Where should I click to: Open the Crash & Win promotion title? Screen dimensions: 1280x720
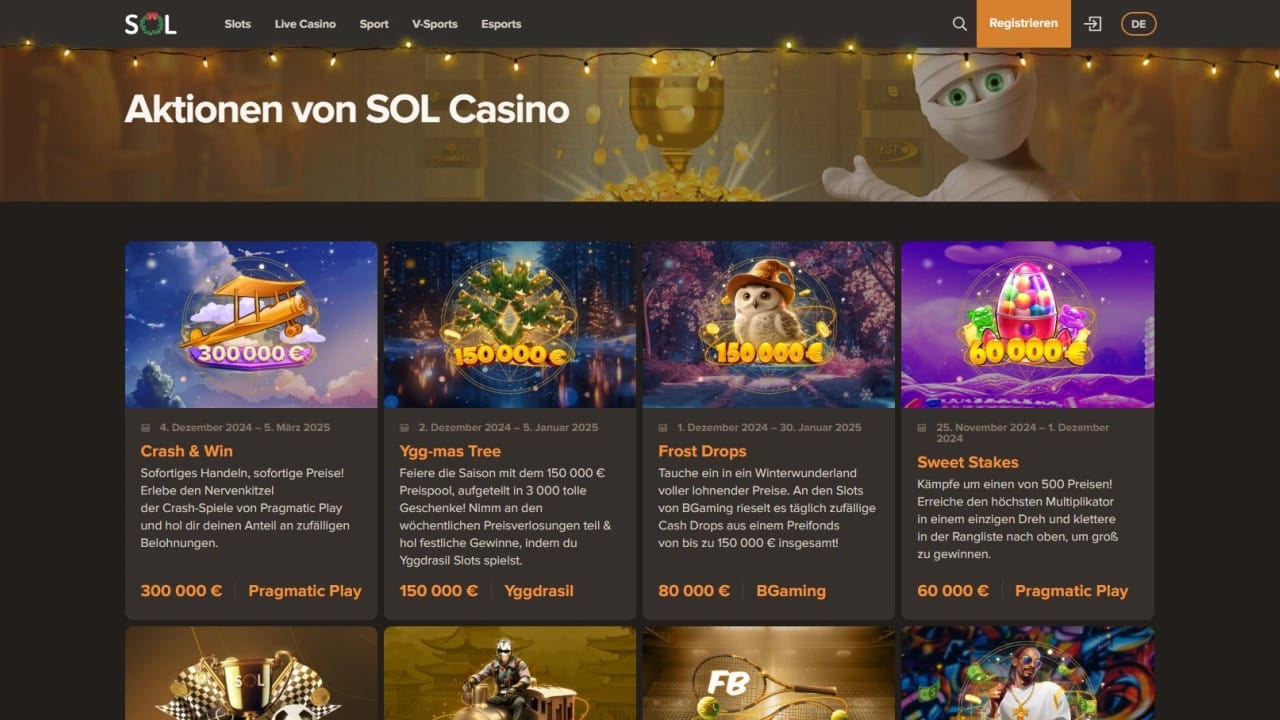[187, 451]
